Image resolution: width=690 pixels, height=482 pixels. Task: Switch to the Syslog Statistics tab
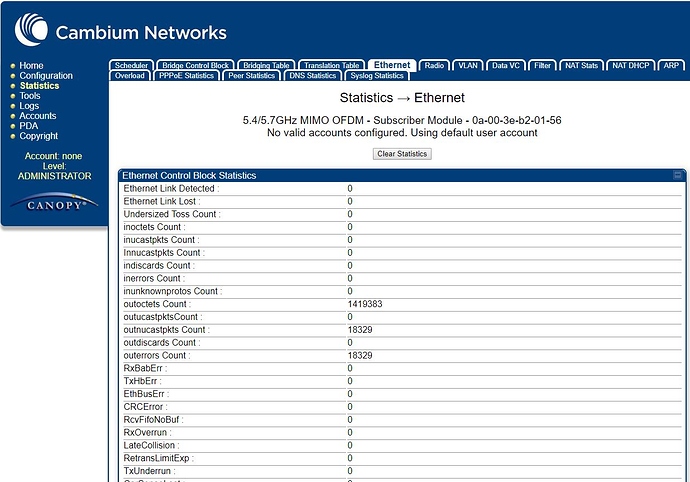point(377,76)
